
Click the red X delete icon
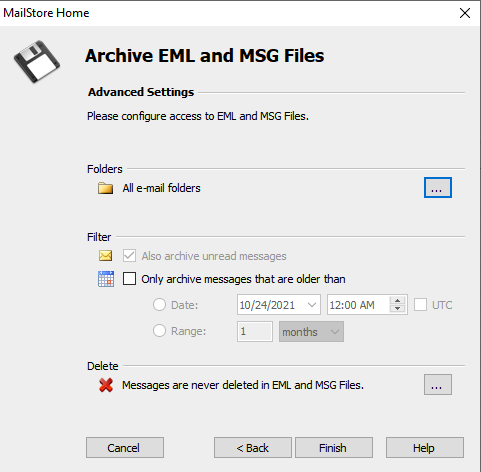click(x=106, y=385)
